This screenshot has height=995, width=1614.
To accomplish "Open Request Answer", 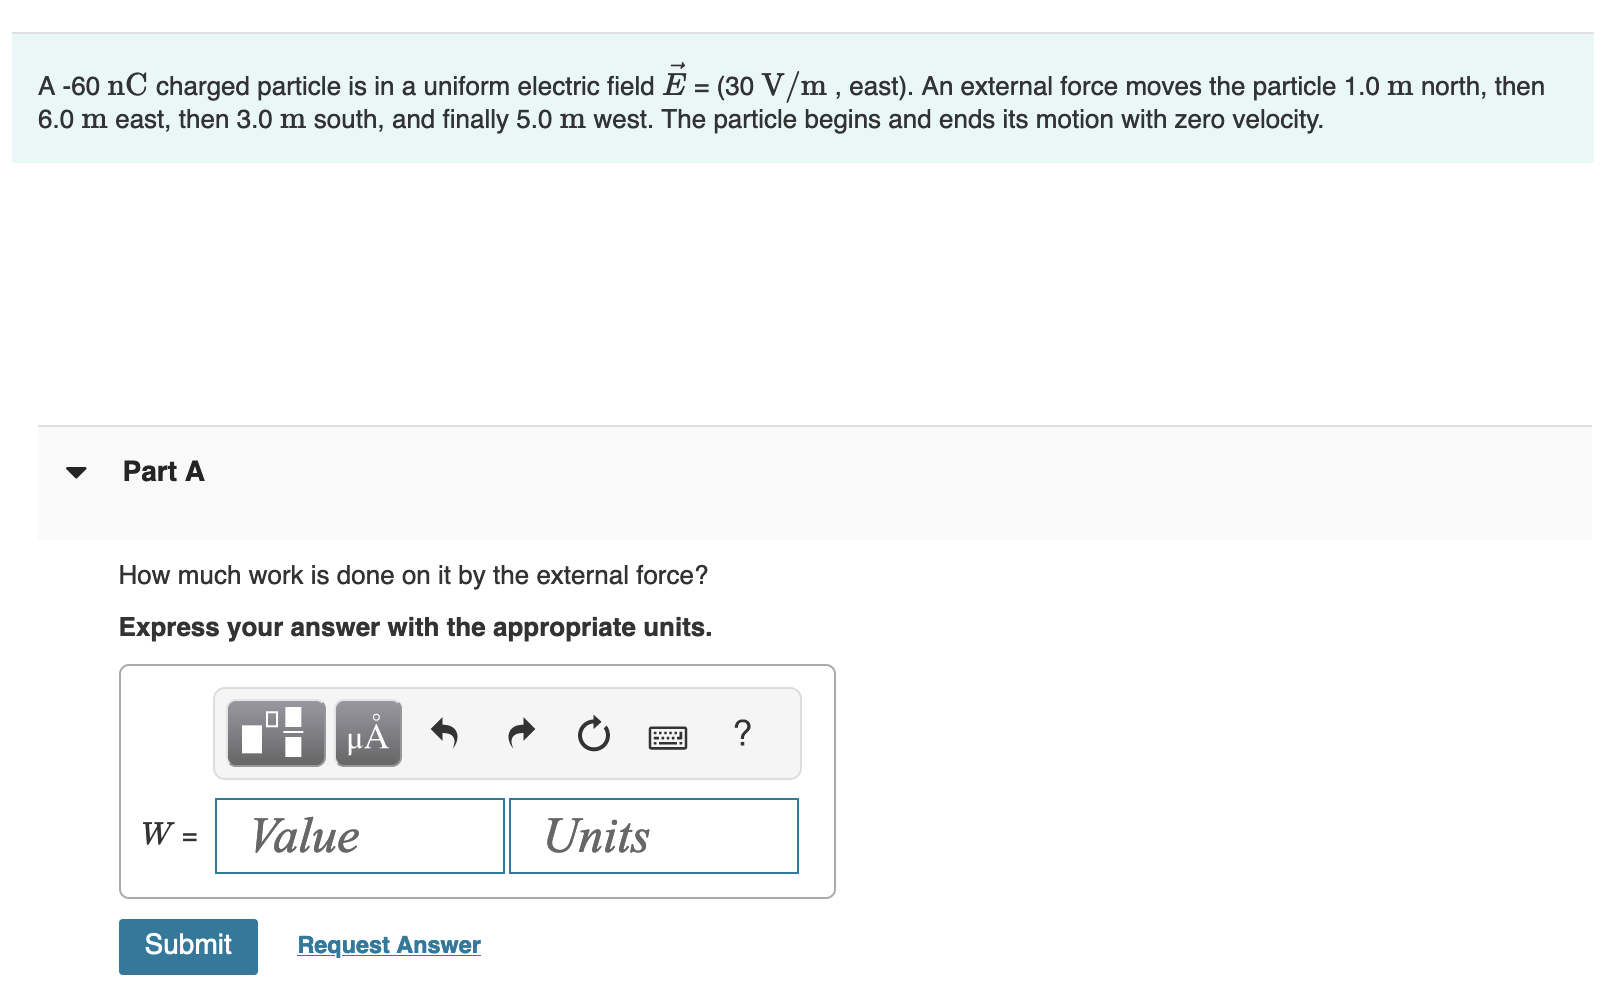I will tap(389, 945).
